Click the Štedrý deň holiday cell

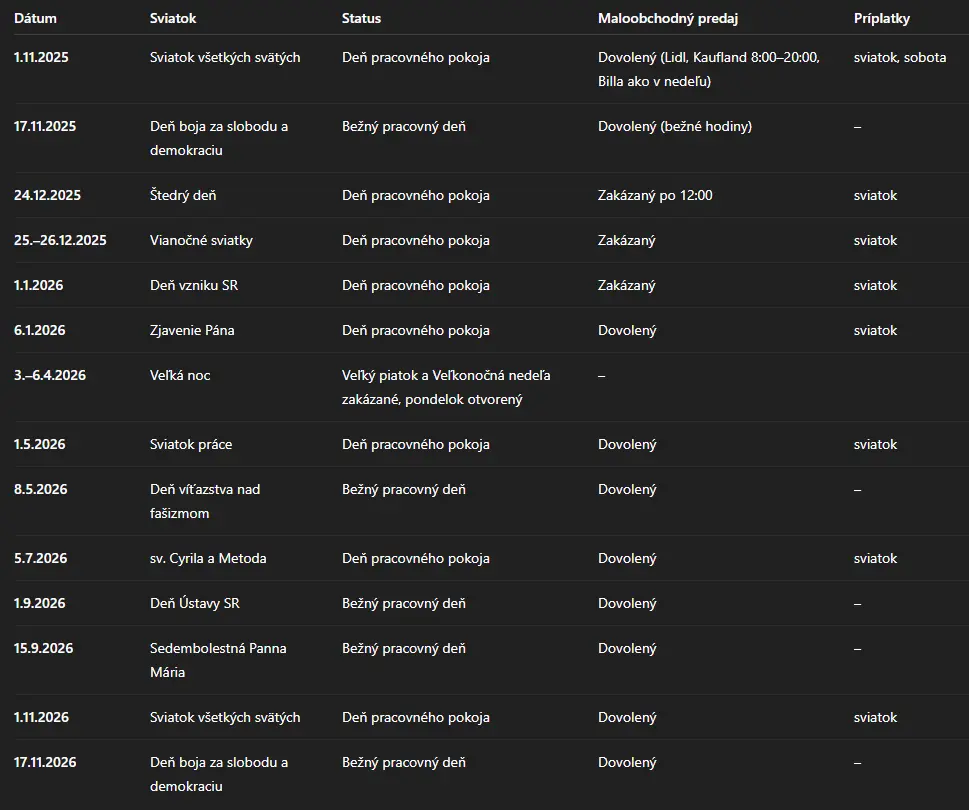(x=183, y=195)
